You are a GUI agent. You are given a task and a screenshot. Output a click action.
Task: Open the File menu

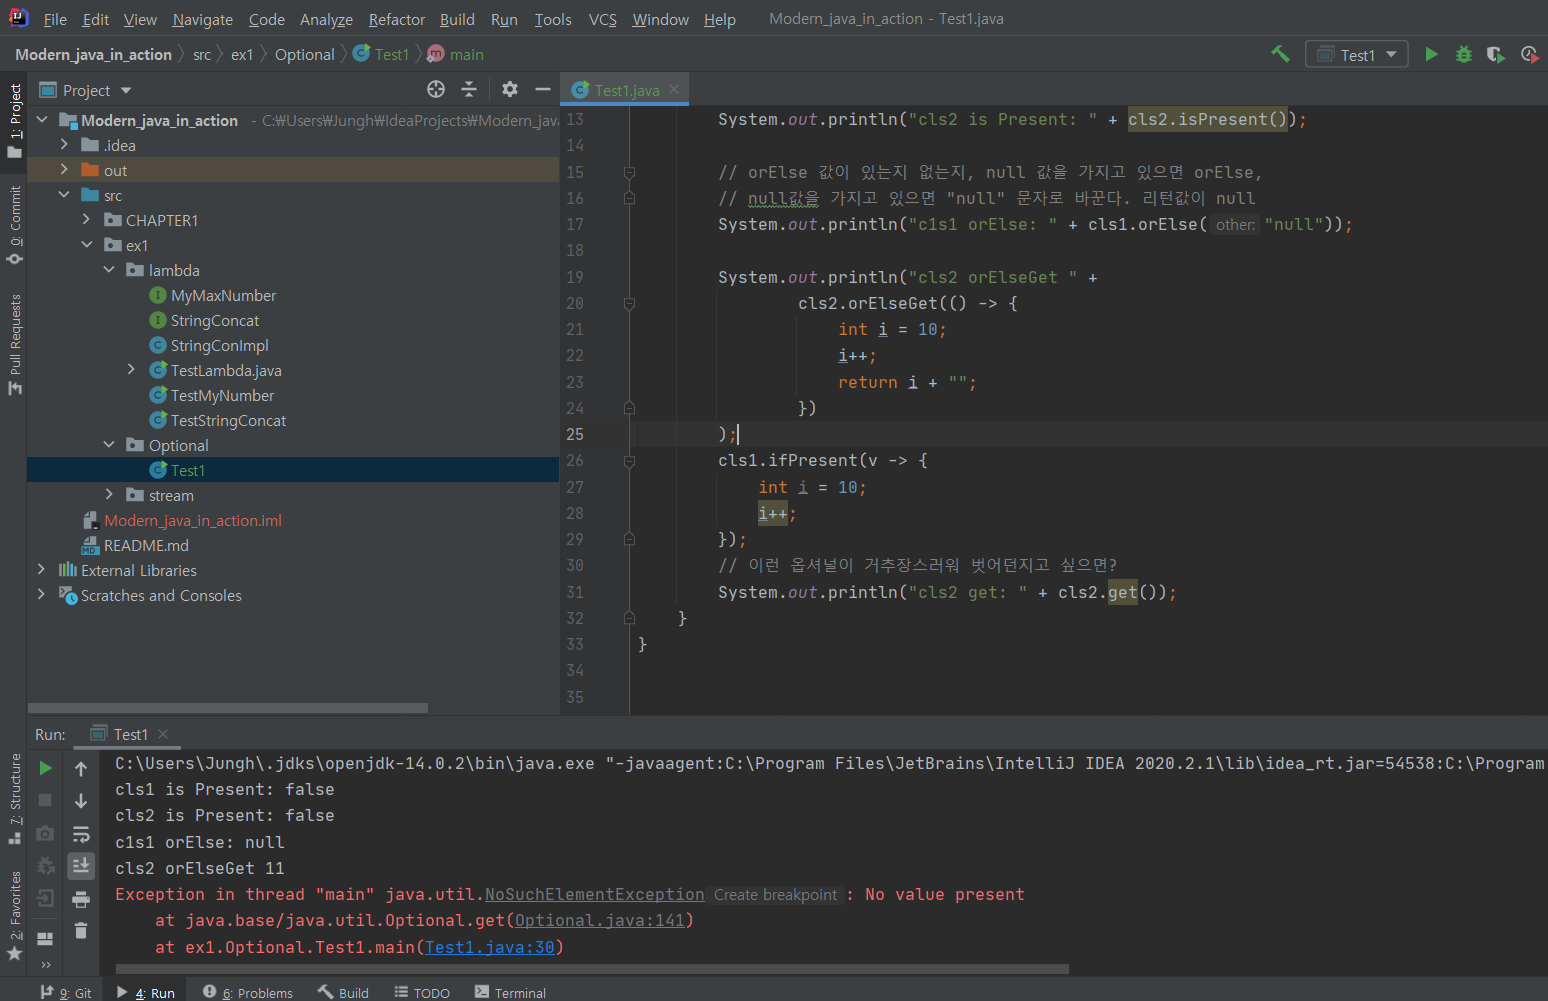click(x=55, y=19)
